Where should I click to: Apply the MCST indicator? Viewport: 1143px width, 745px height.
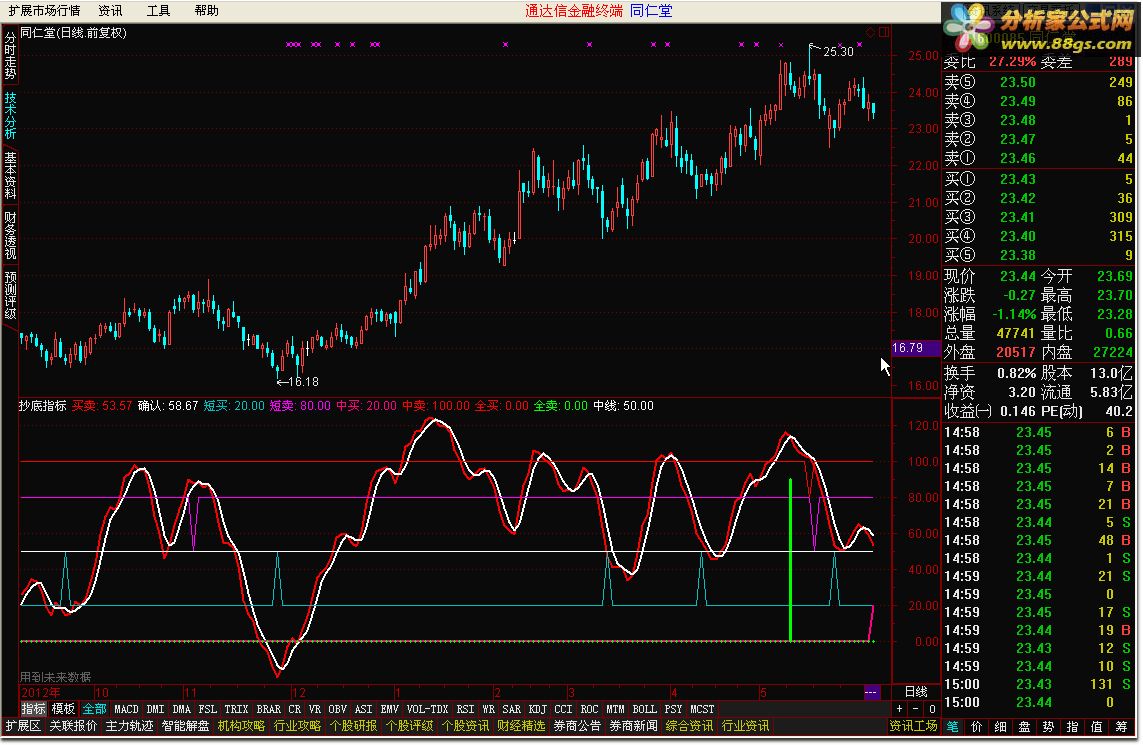coord(702,709)
